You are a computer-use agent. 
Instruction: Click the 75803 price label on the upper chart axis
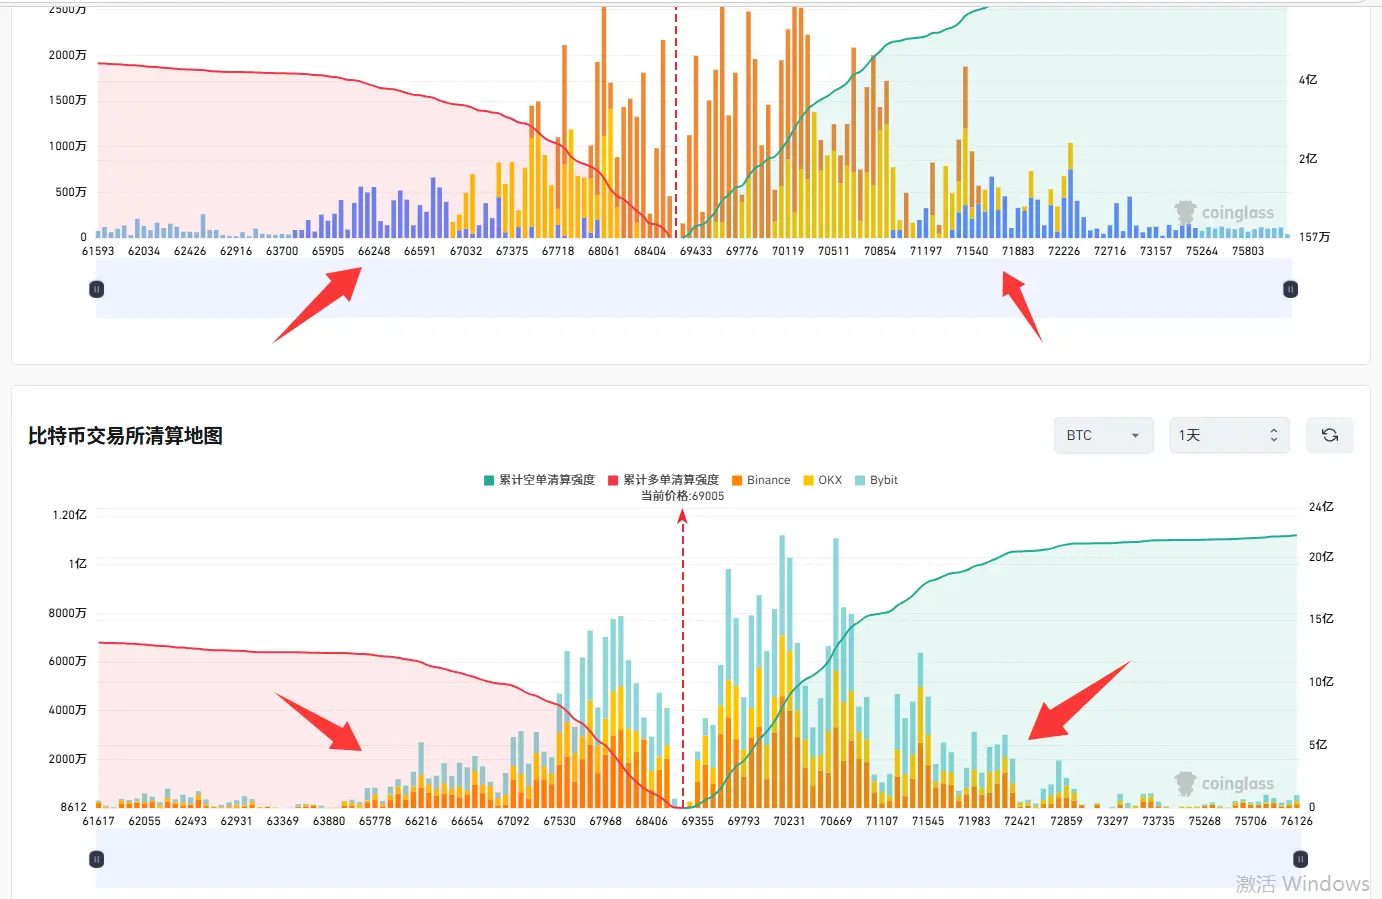[1248, 251]
